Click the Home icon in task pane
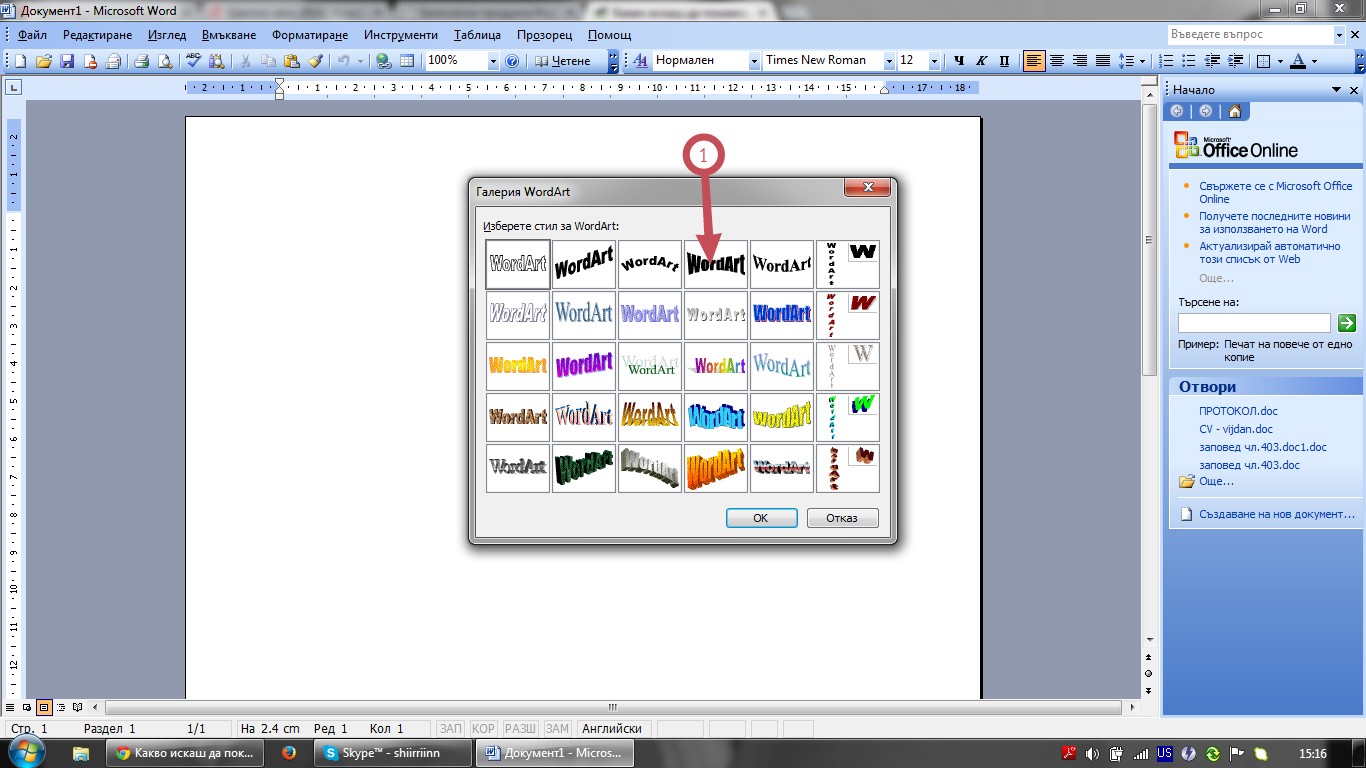This screenshot has height=768, width=1366. [1235, 111]
